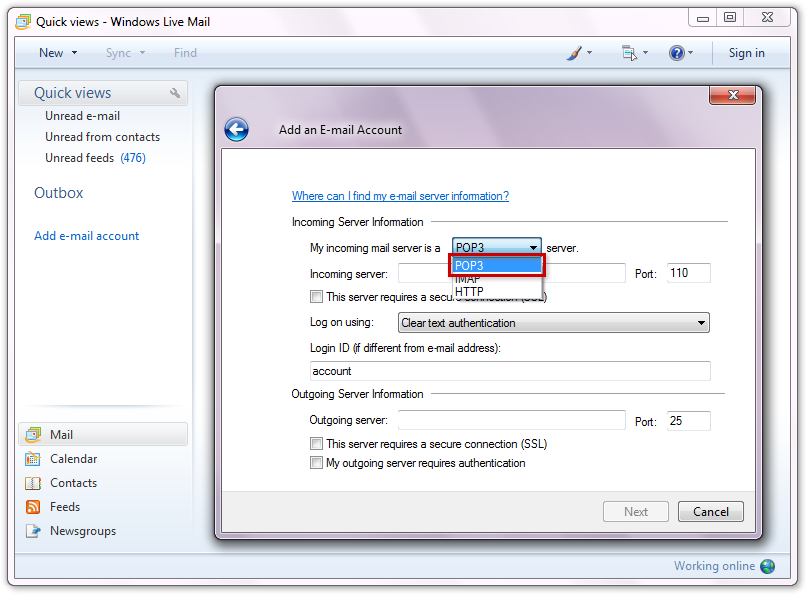
Task: Click the Incoming server text field
Action: pos(512,273)
